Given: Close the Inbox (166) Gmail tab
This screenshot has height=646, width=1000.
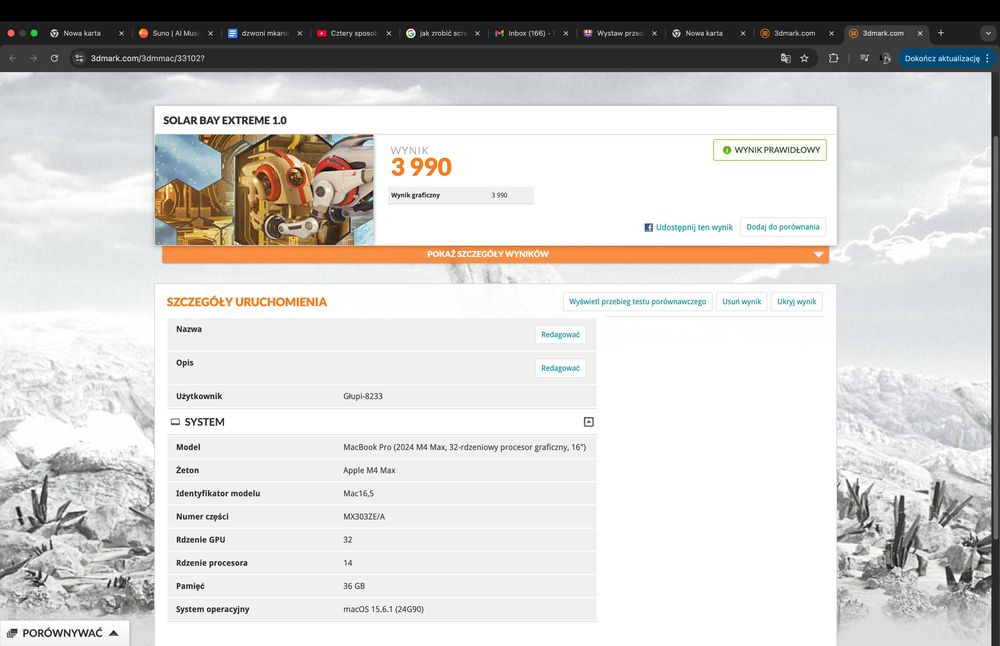Looking at the screenshot, I should tap(566, 33).
